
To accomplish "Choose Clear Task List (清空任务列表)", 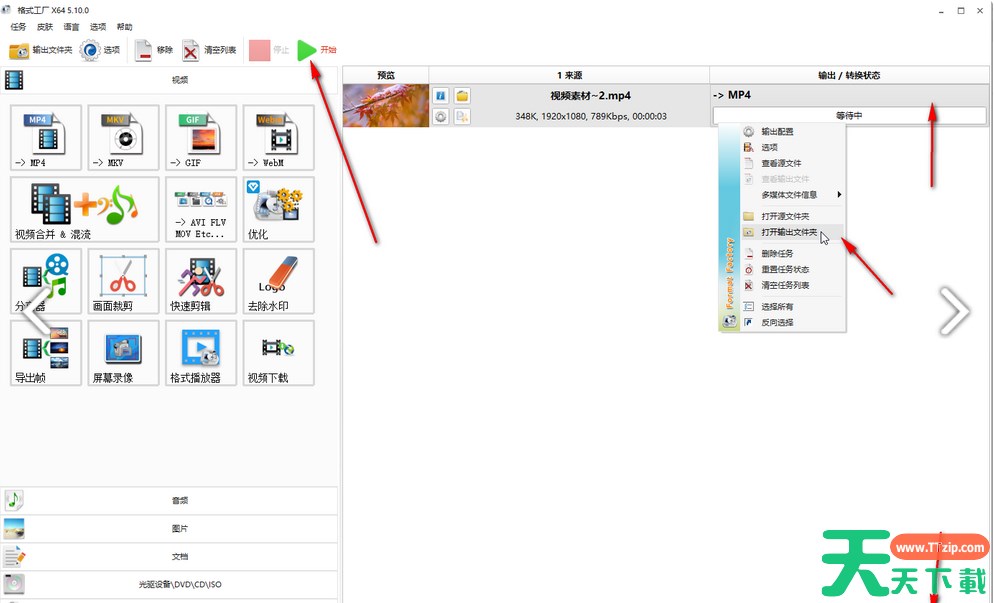I will tap(792, 285).
